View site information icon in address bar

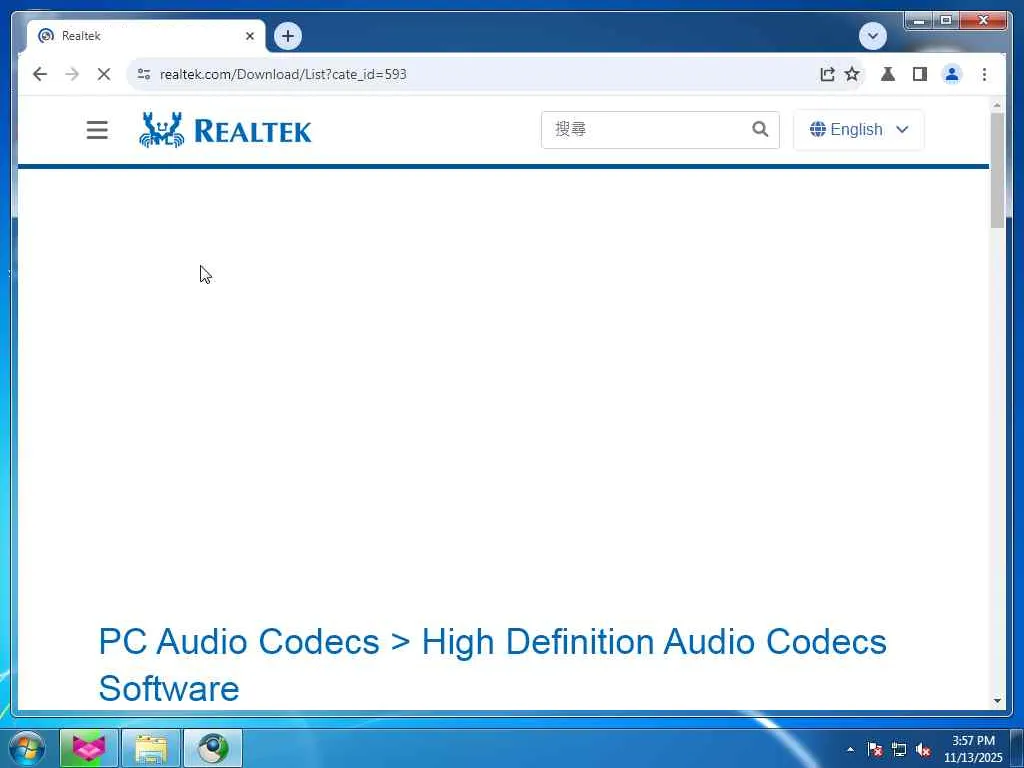click(x=144, y=74)
